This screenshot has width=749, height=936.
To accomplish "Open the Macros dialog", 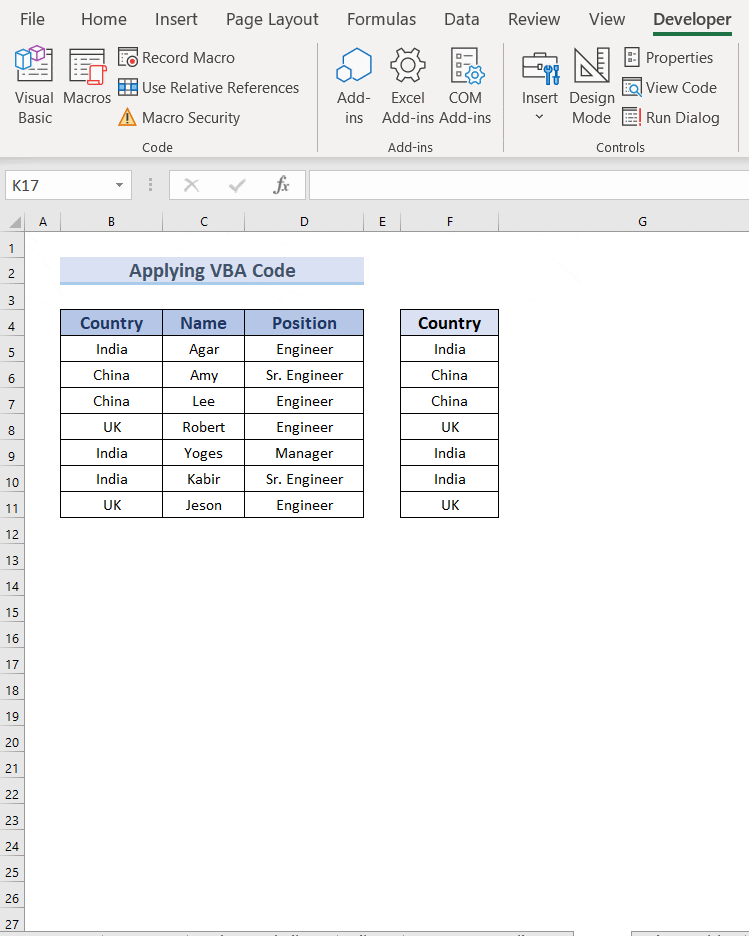I will (x=87, y=78).
